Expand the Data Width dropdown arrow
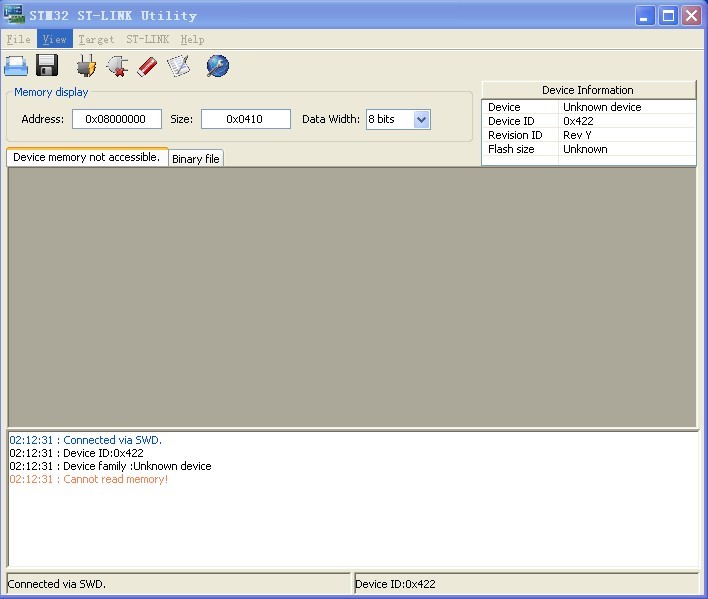 point(421,120)
